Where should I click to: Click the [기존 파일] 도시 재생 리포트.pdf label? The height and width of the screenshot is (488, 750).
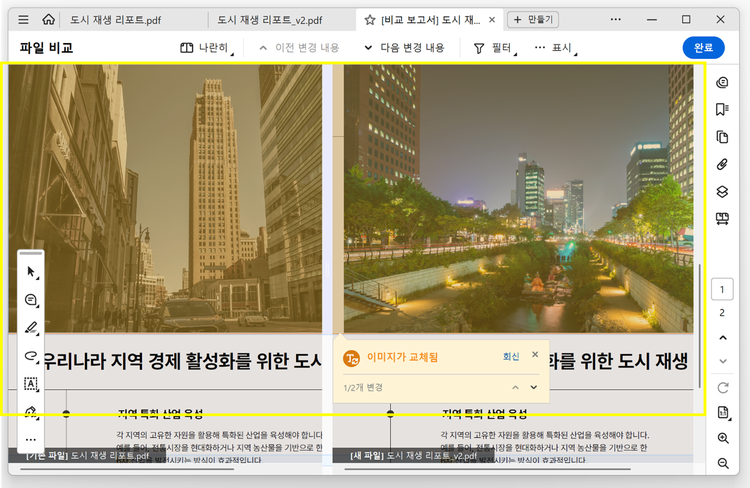coord(87,455)
